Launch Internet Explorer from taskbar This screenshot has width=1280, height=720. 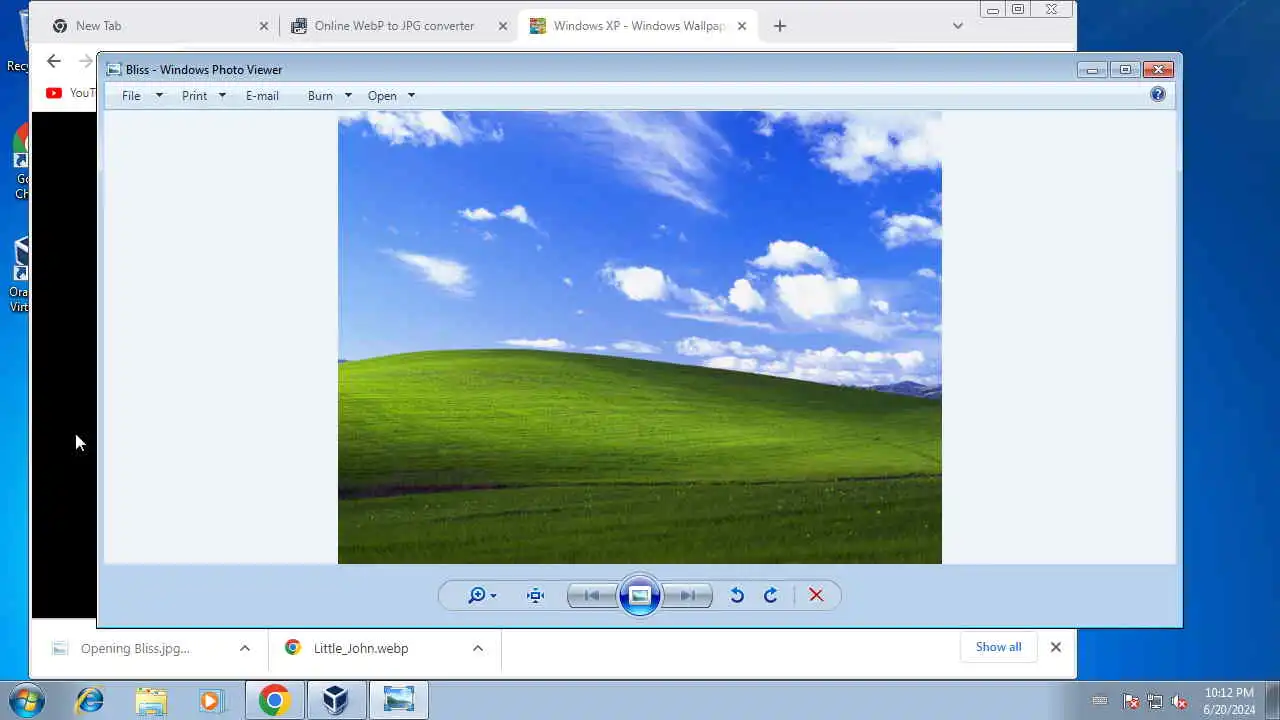click(x=90, y=700)
